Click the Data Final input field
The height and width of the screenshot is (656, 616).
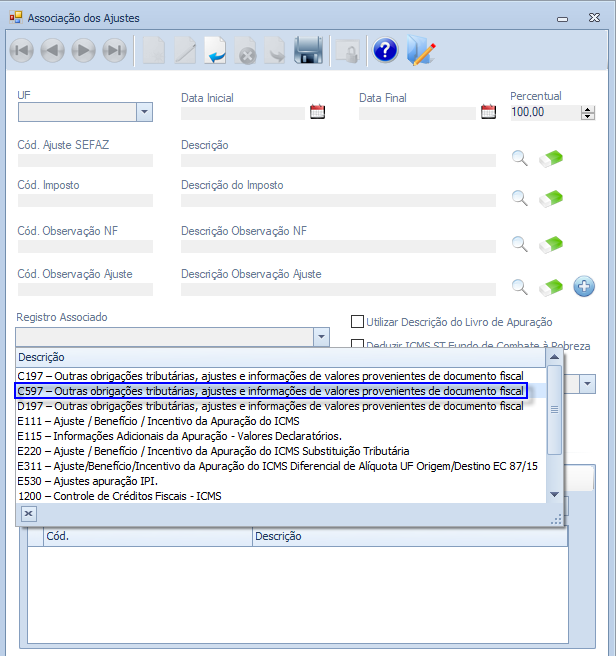pos(417,113)
